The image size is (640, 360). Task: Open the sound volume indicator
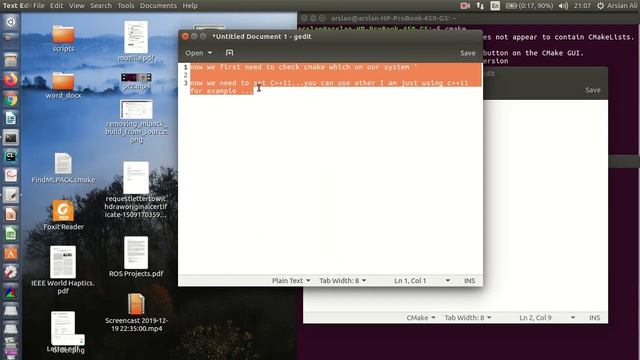pos(563,6)
